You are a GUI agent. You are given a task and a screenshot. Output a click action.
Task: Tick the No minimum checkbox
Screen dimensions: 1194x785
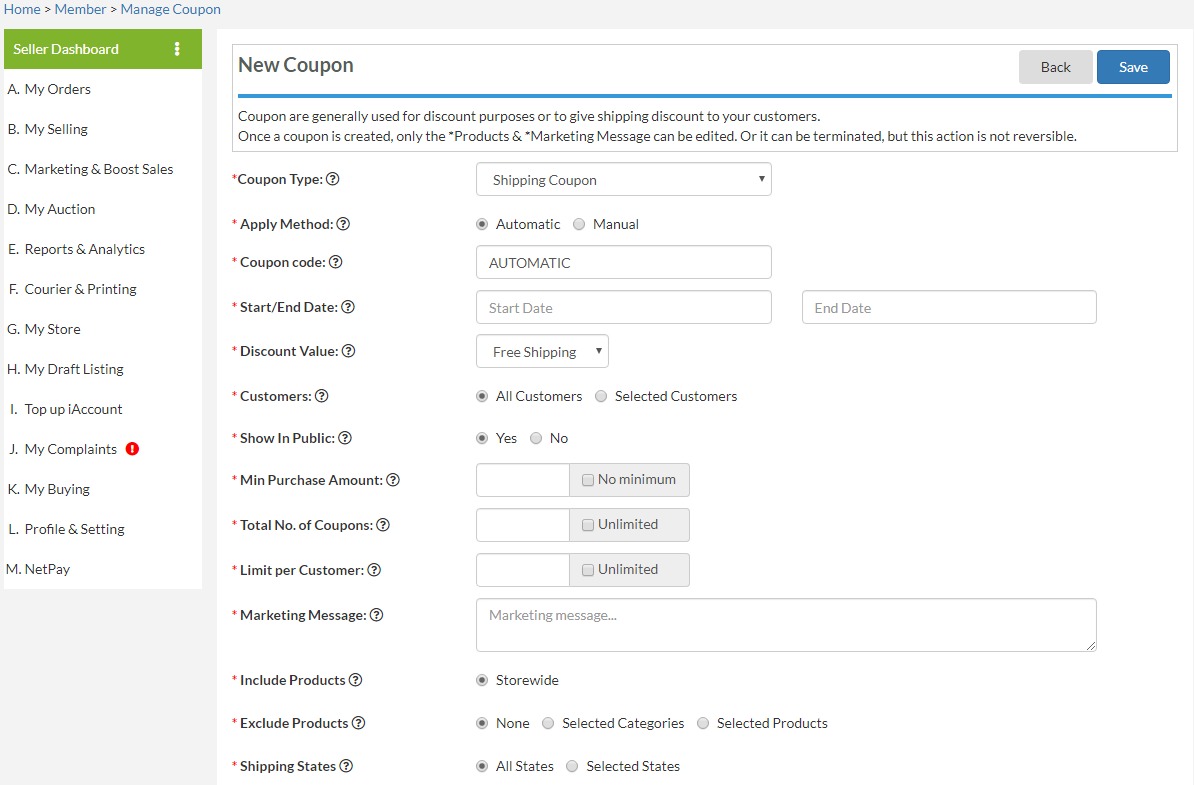pos(588,480)
